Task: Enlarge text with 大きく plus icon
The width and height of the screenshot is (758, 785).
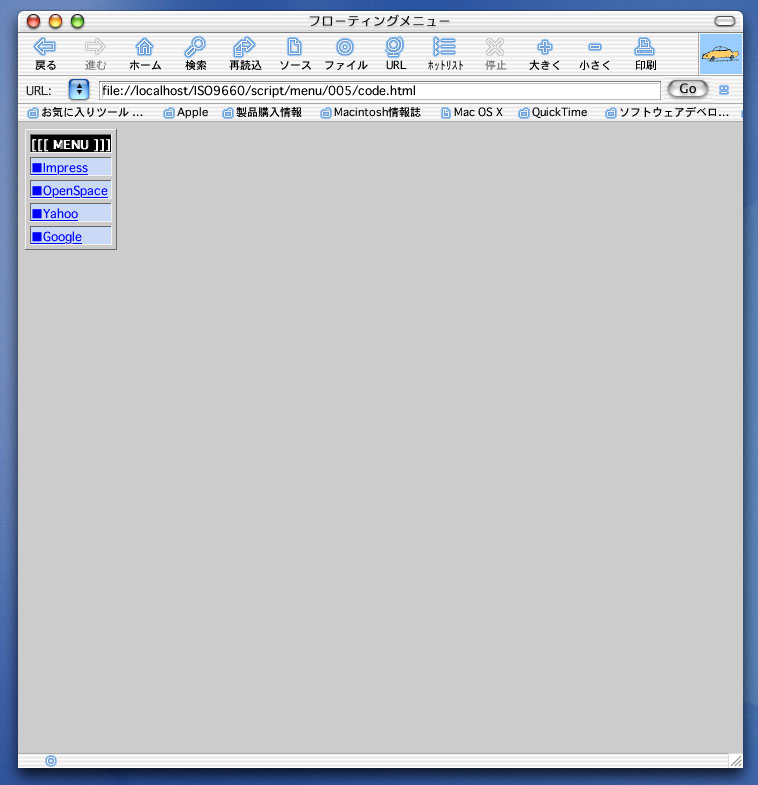Action: [545, 47]
